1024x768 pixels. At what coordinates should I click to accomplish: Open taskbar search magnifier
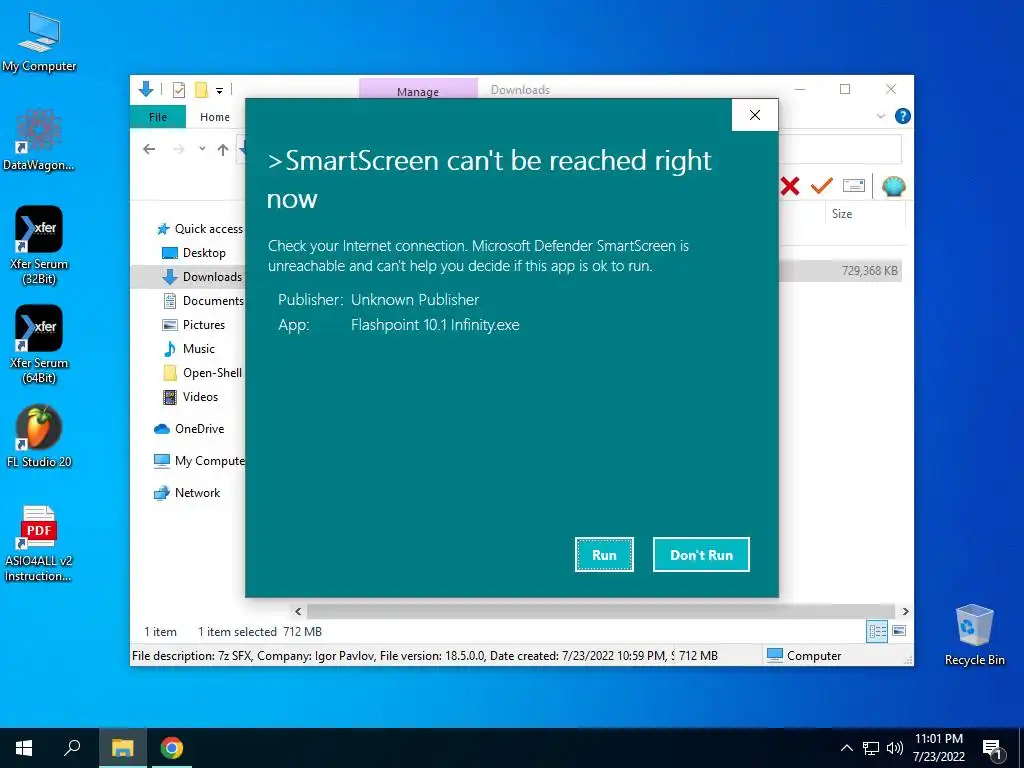point(72,748)
